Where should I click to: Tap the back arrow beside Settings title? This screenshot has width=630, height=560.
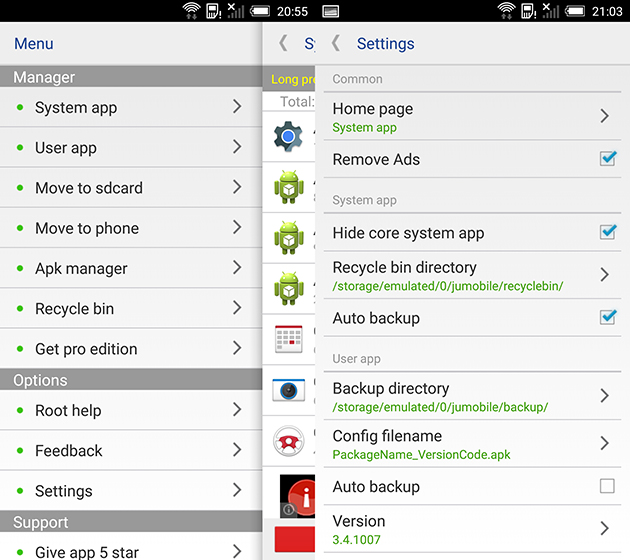click(336, 44)
